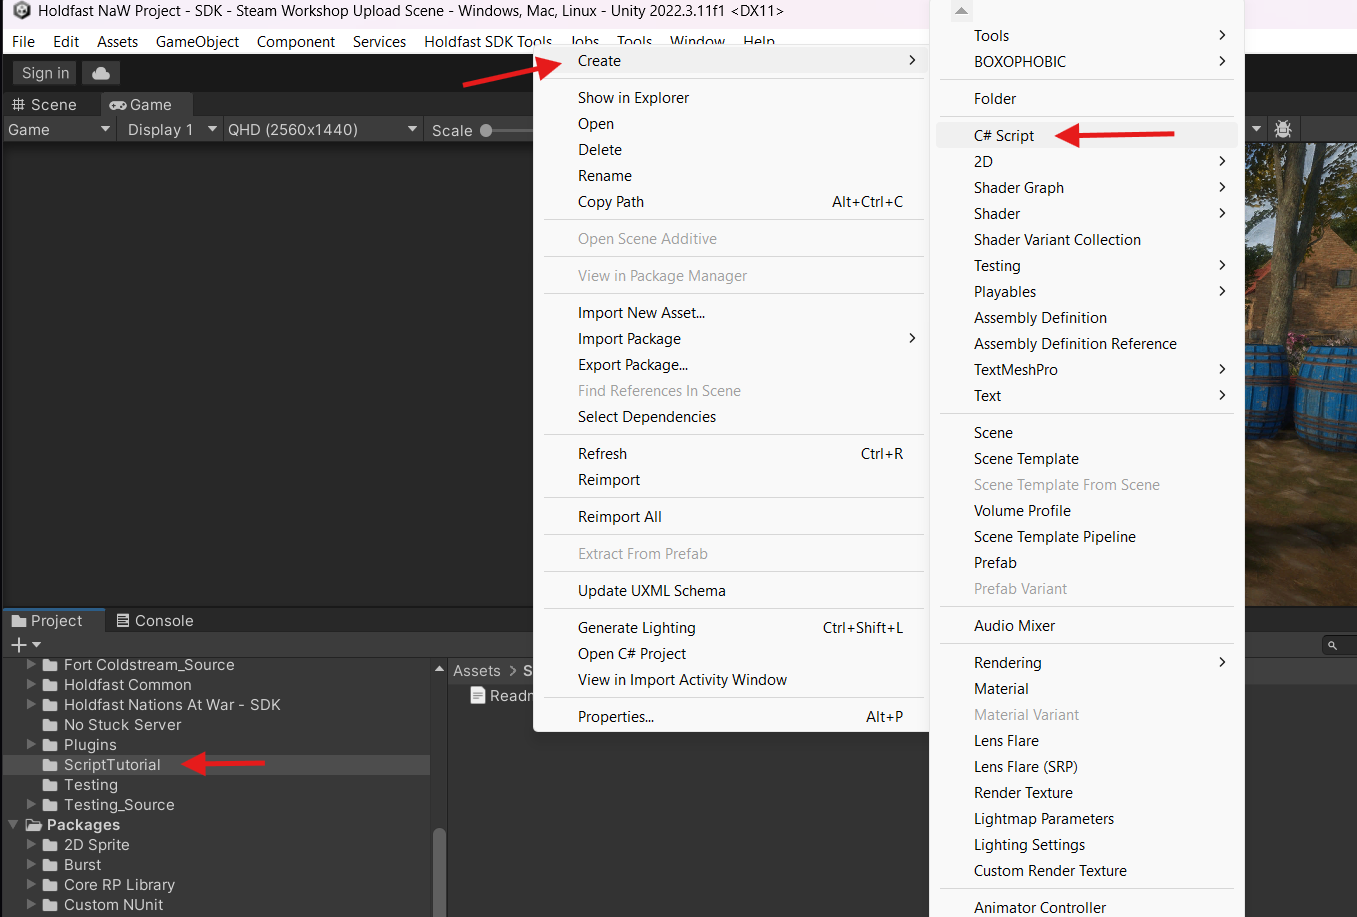Select the Readme asset file icon

pos(478,696)
